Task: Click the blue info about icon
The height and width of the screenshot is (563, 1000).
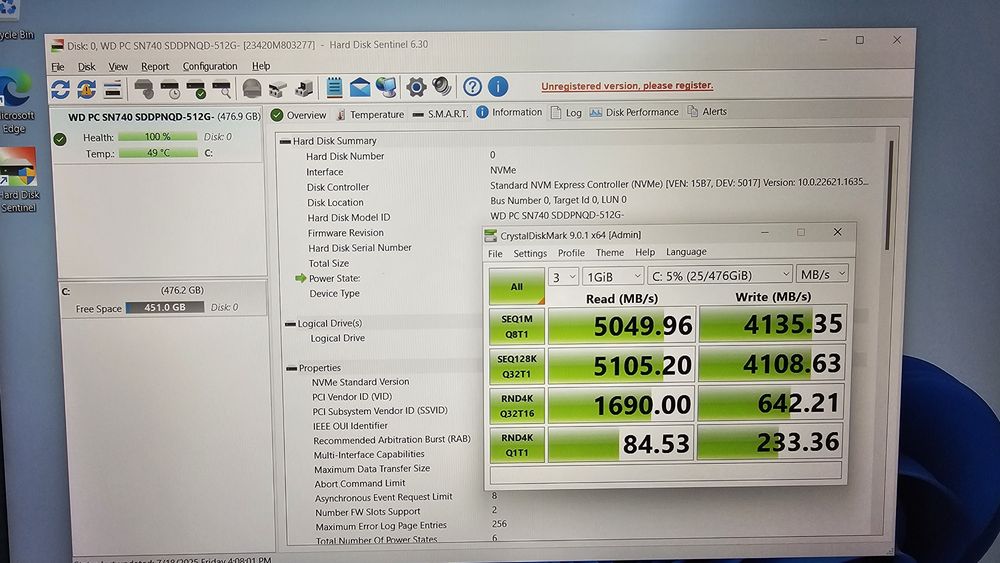Action: (498, 85)
